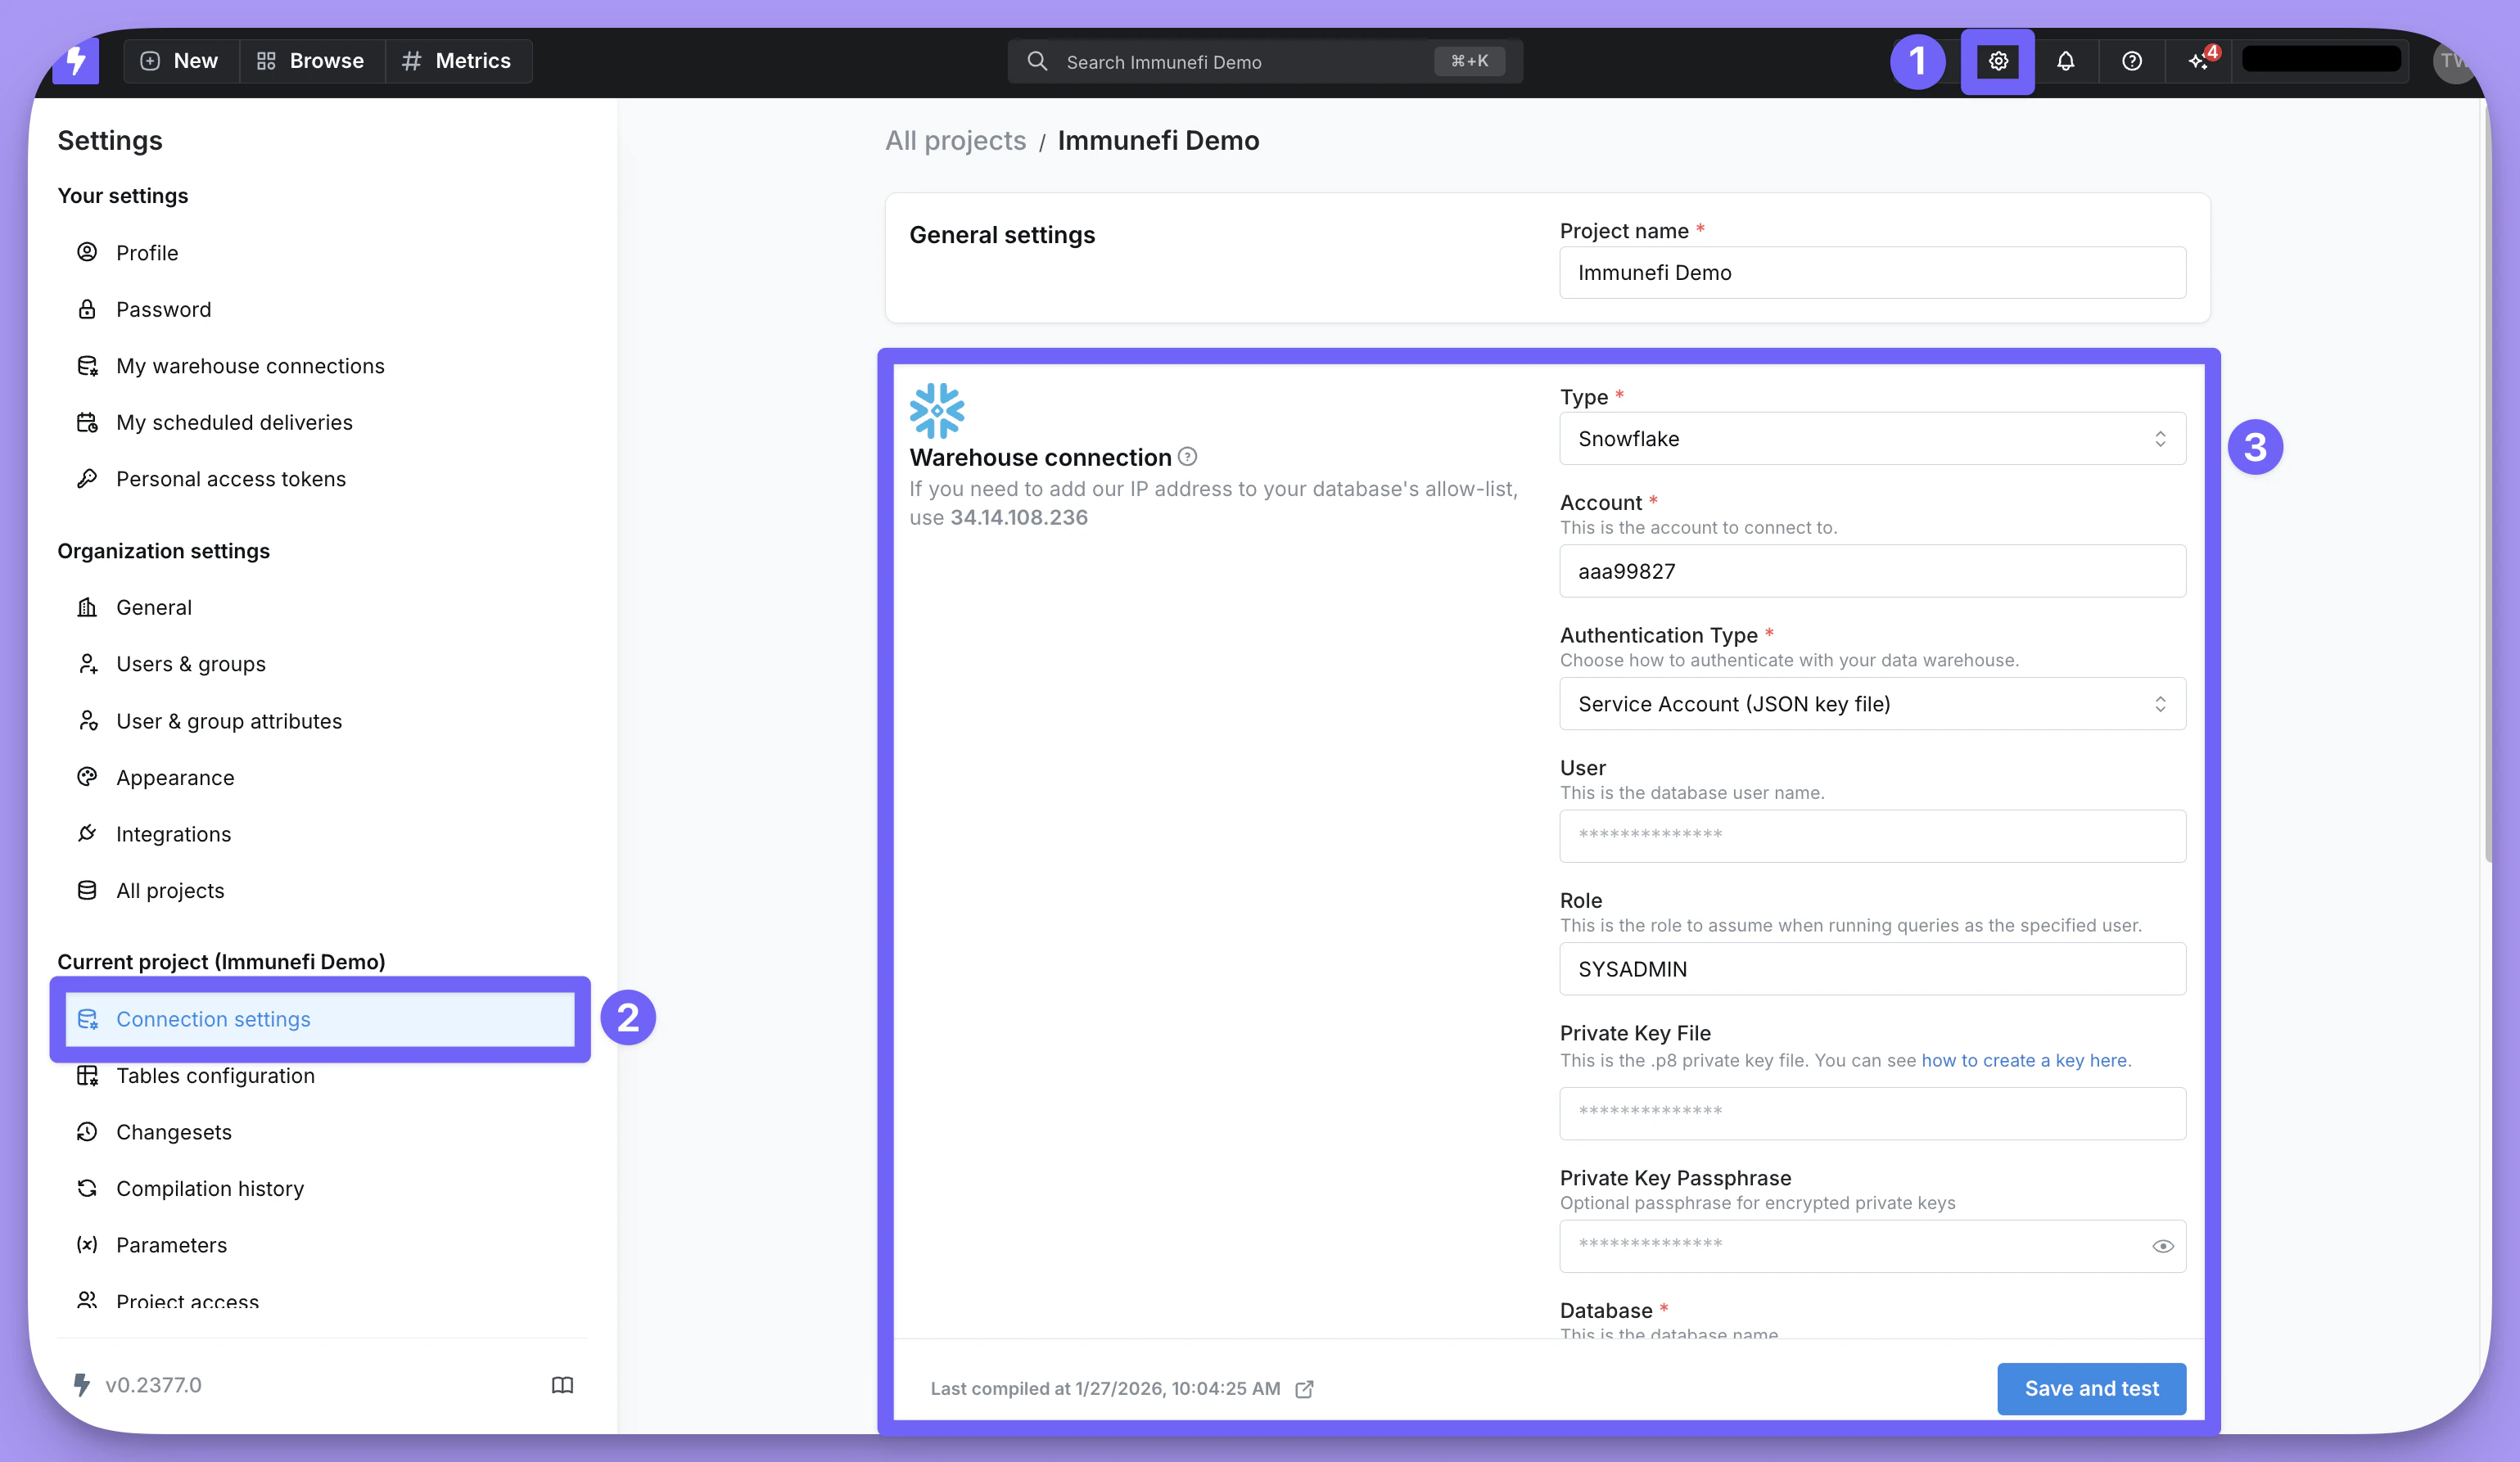Open the last compiled external link icon
The width and height of the screenshot is (2520, 1462).
click(1304, 1388)
